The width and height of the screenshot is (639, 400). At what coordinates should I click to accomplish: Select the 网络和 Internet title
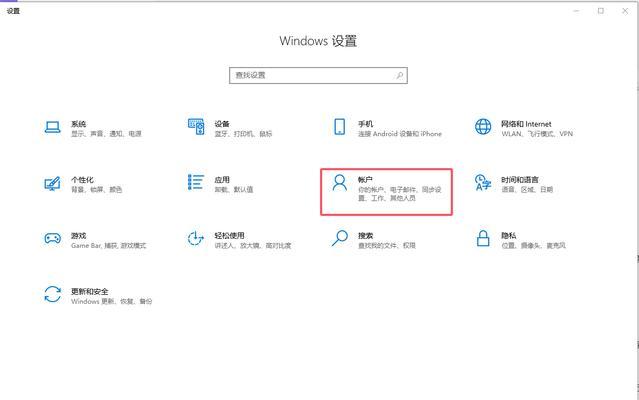coord(526,124)
